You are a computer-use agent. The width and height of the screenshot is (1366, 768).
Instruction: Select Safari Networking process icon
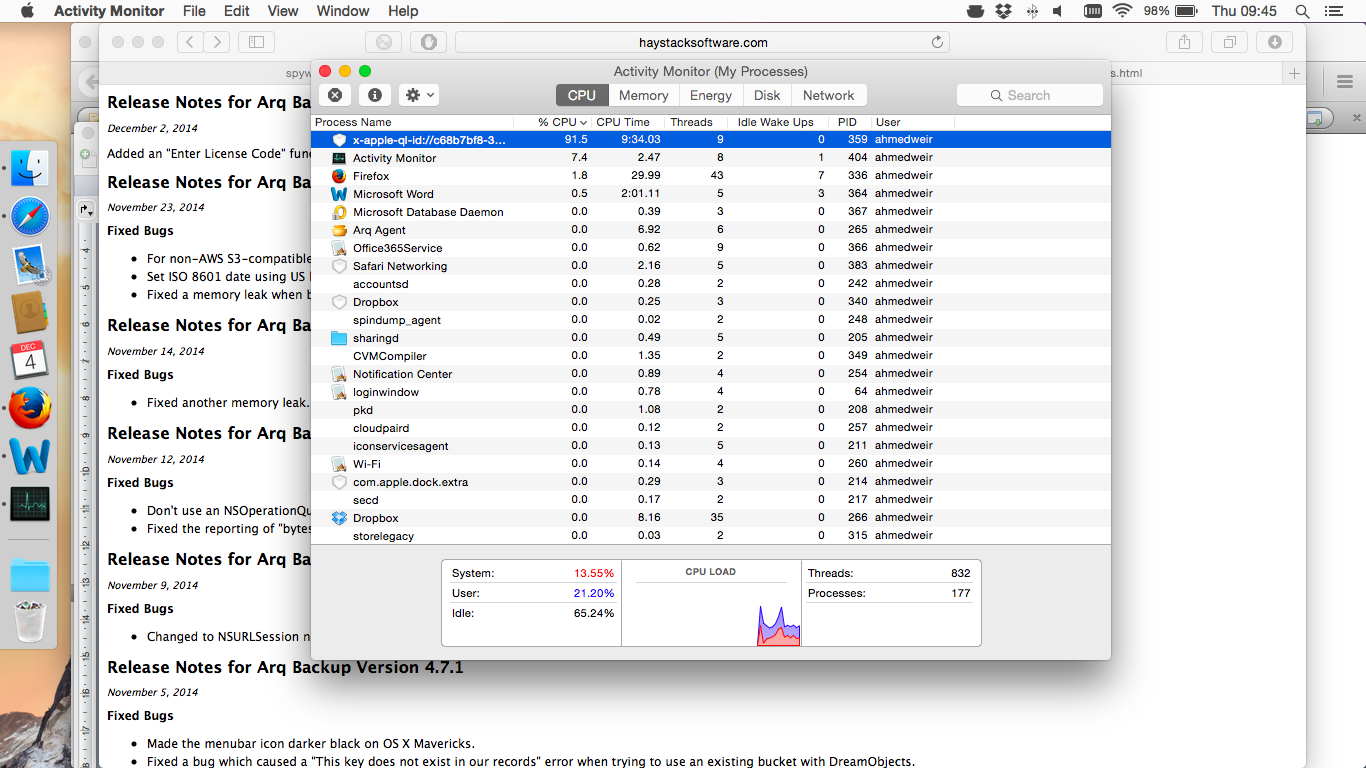point(339,266)
